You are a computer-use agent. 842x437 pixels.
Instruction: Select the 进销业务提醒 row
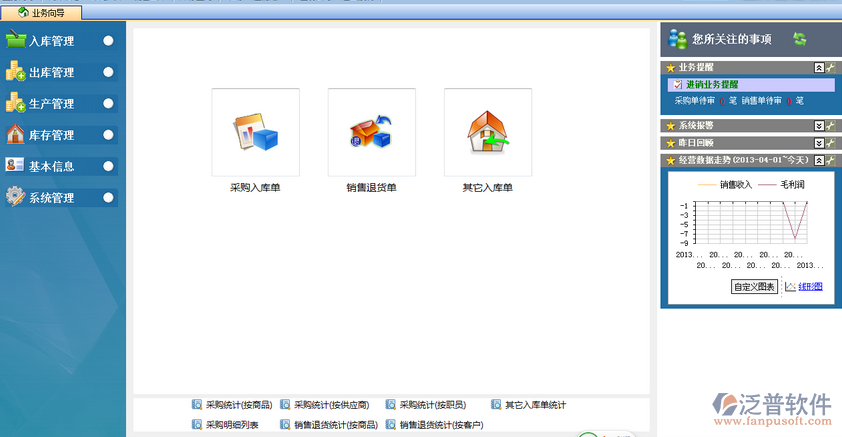pyautogui.click(x=751, y=84)
